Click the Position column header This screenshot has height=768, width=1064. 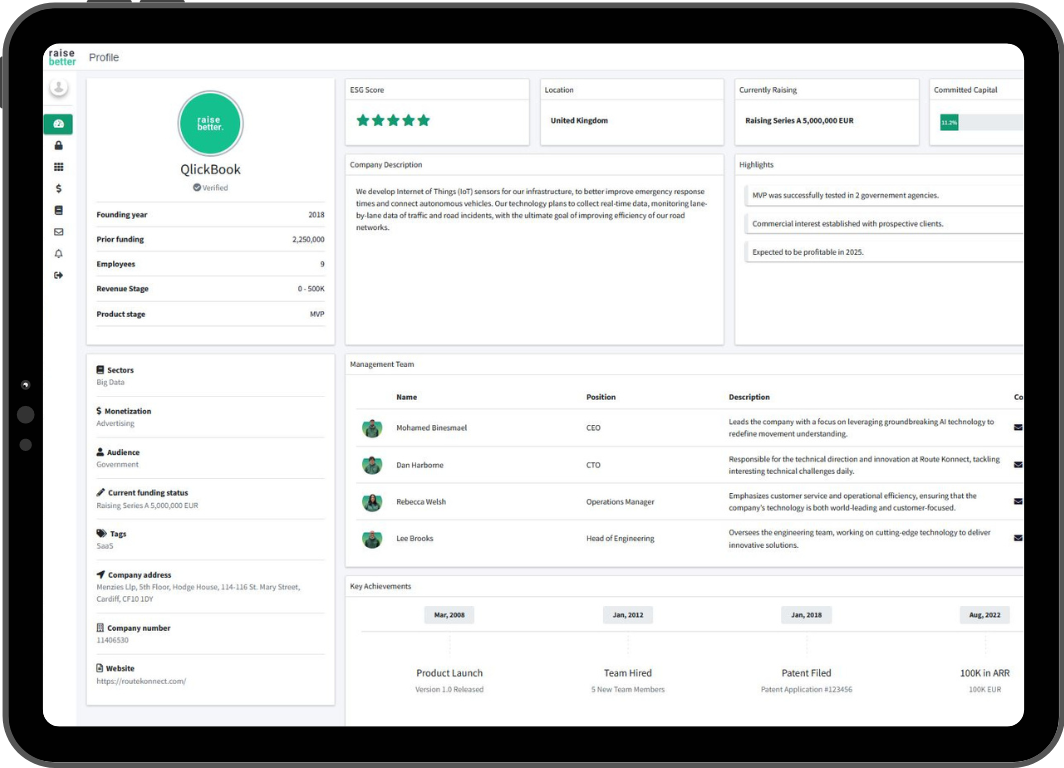coord(601,397)
